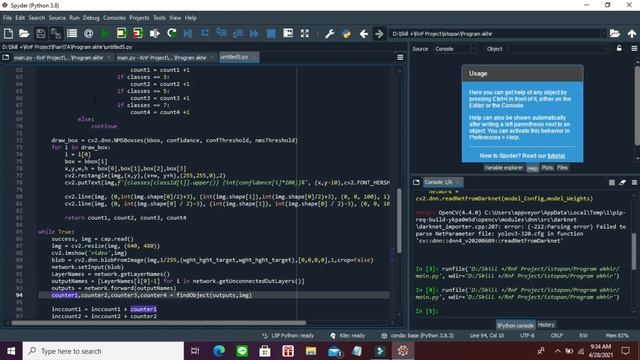The image size is (640, 360).
Task: Toggle fullscreen mode icon
Action: click(x=304, y=33)
